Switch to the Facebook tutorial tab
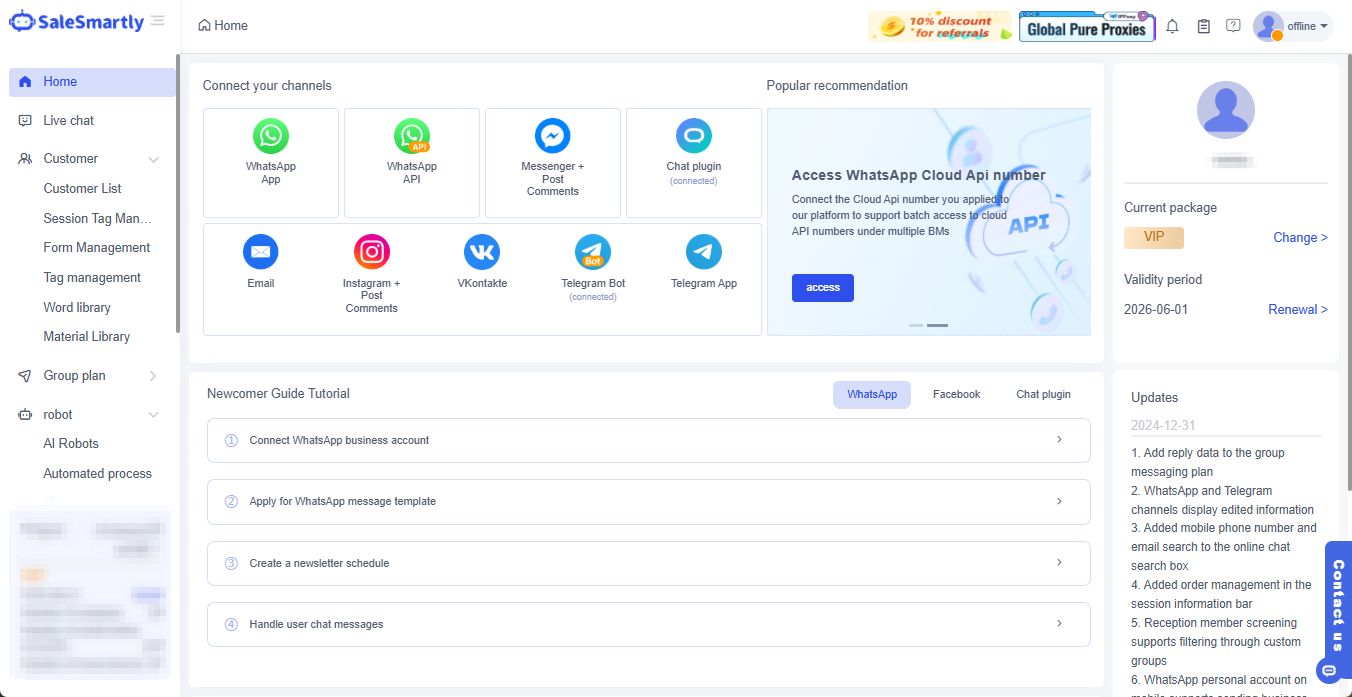Image resolution: width=1352 pixels, height=697 pixels. (956, 395)
